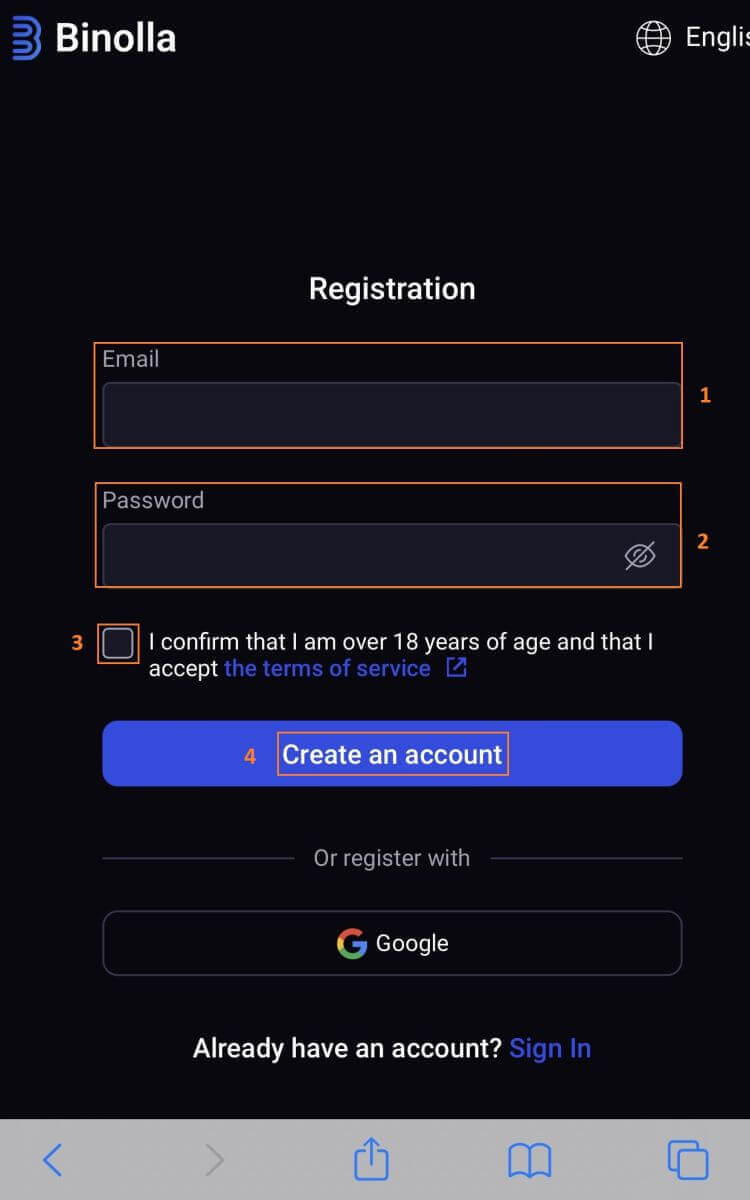Viewport: 750px width, 1200px height.
Task: Click the back navigation arrow
Action: click(x=53, y=1159)
